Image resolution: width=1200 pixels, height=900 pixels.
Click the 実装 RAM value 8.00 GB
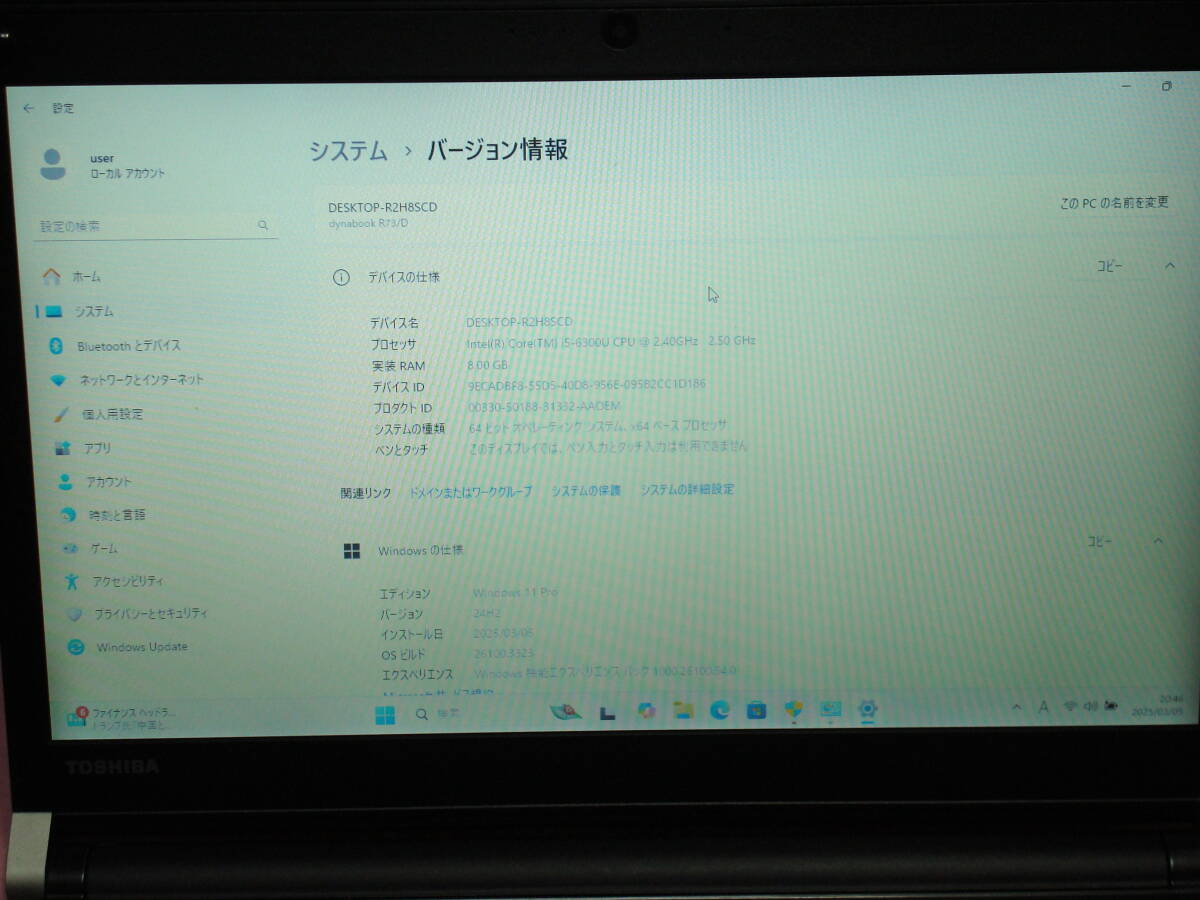[x=488, y=366]
